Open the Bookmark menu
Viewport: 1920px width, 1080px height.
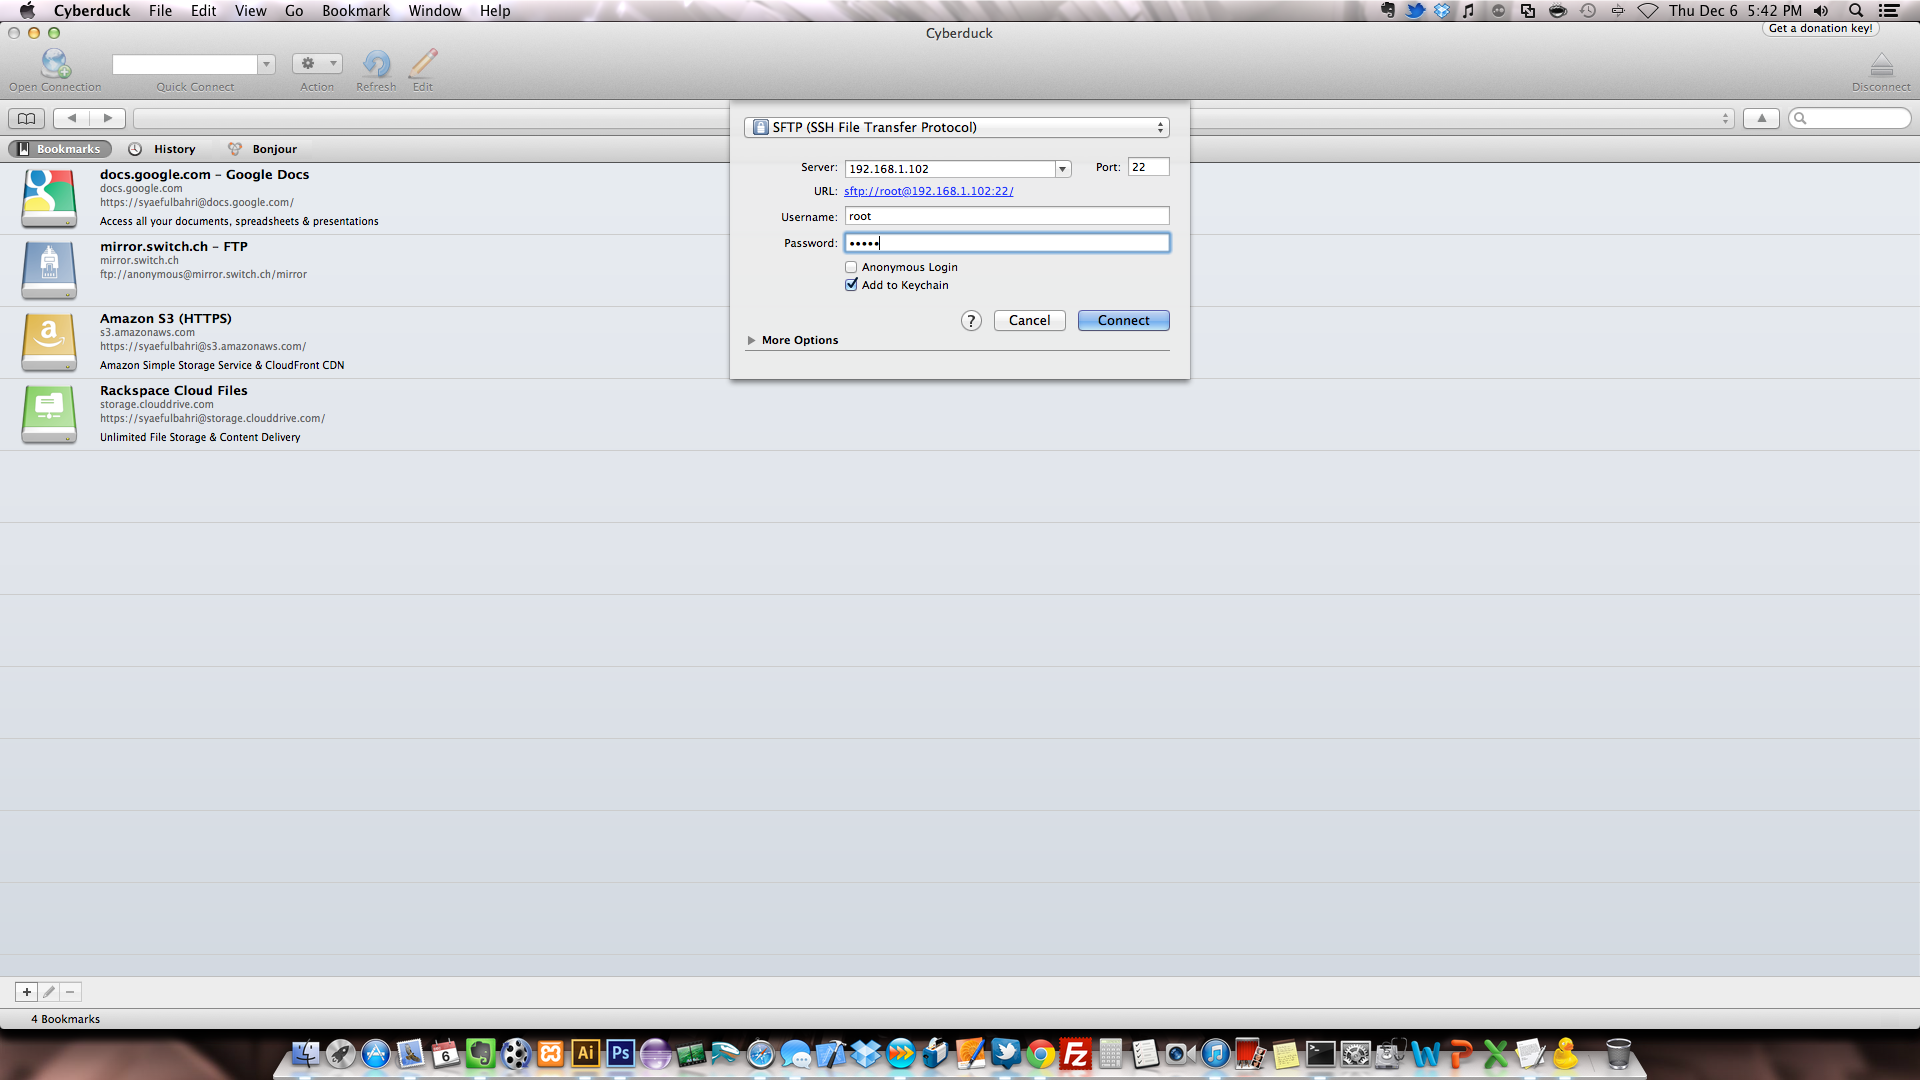pyautogui.click(x=355, y=10)
